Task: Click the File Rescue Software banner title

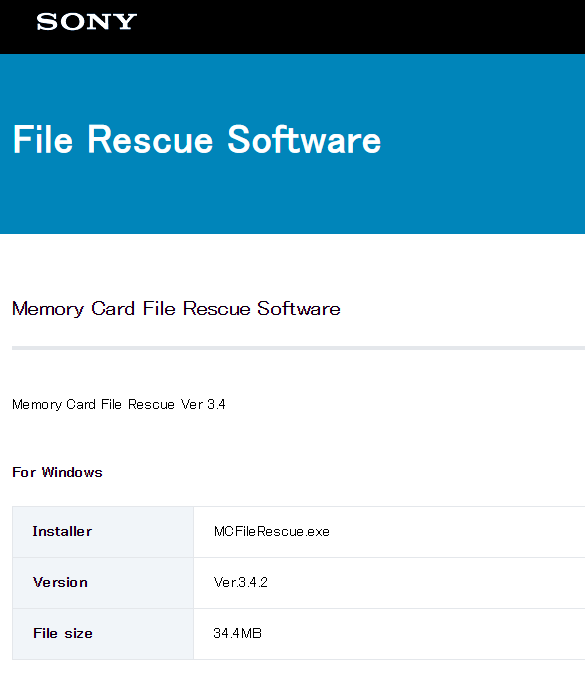Action: coord(197,139)
